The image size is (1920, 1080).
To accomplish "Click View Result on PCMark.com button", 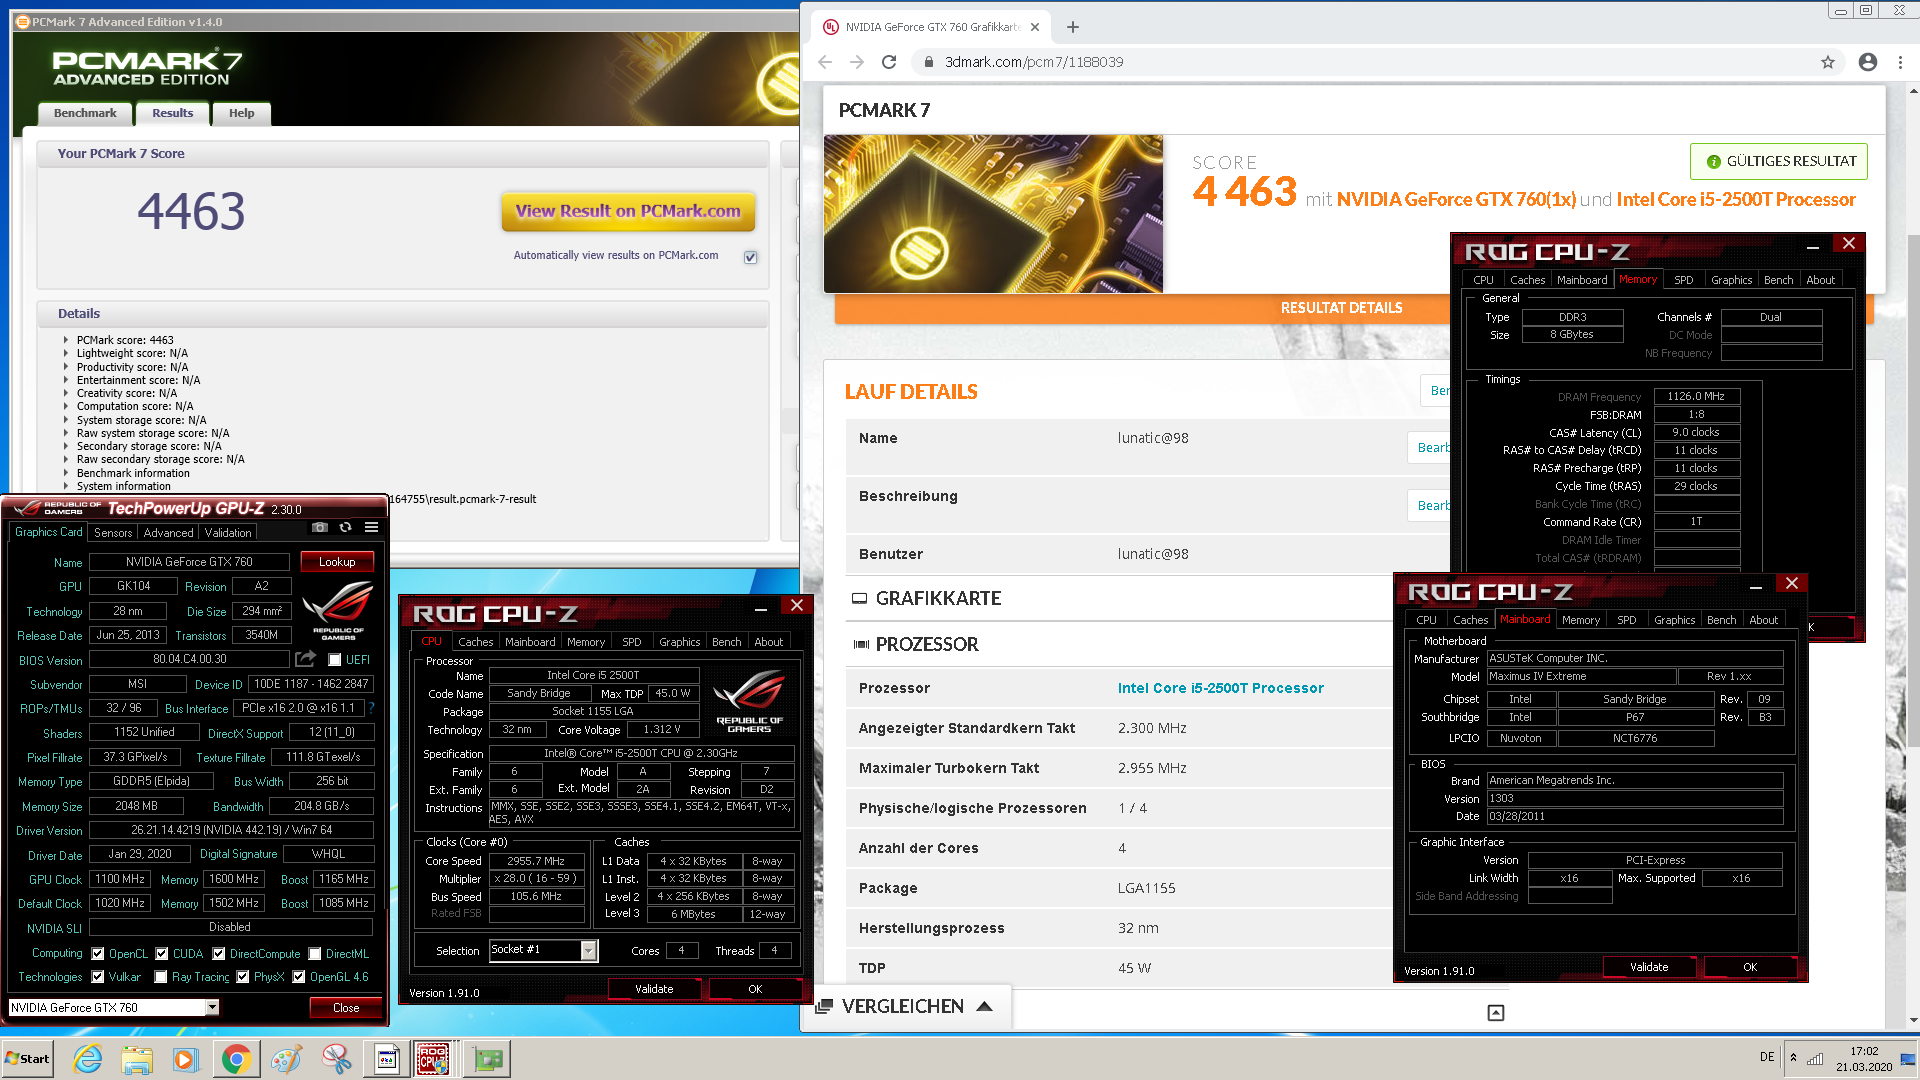I will pyautogui.click(x=628, y=211).
